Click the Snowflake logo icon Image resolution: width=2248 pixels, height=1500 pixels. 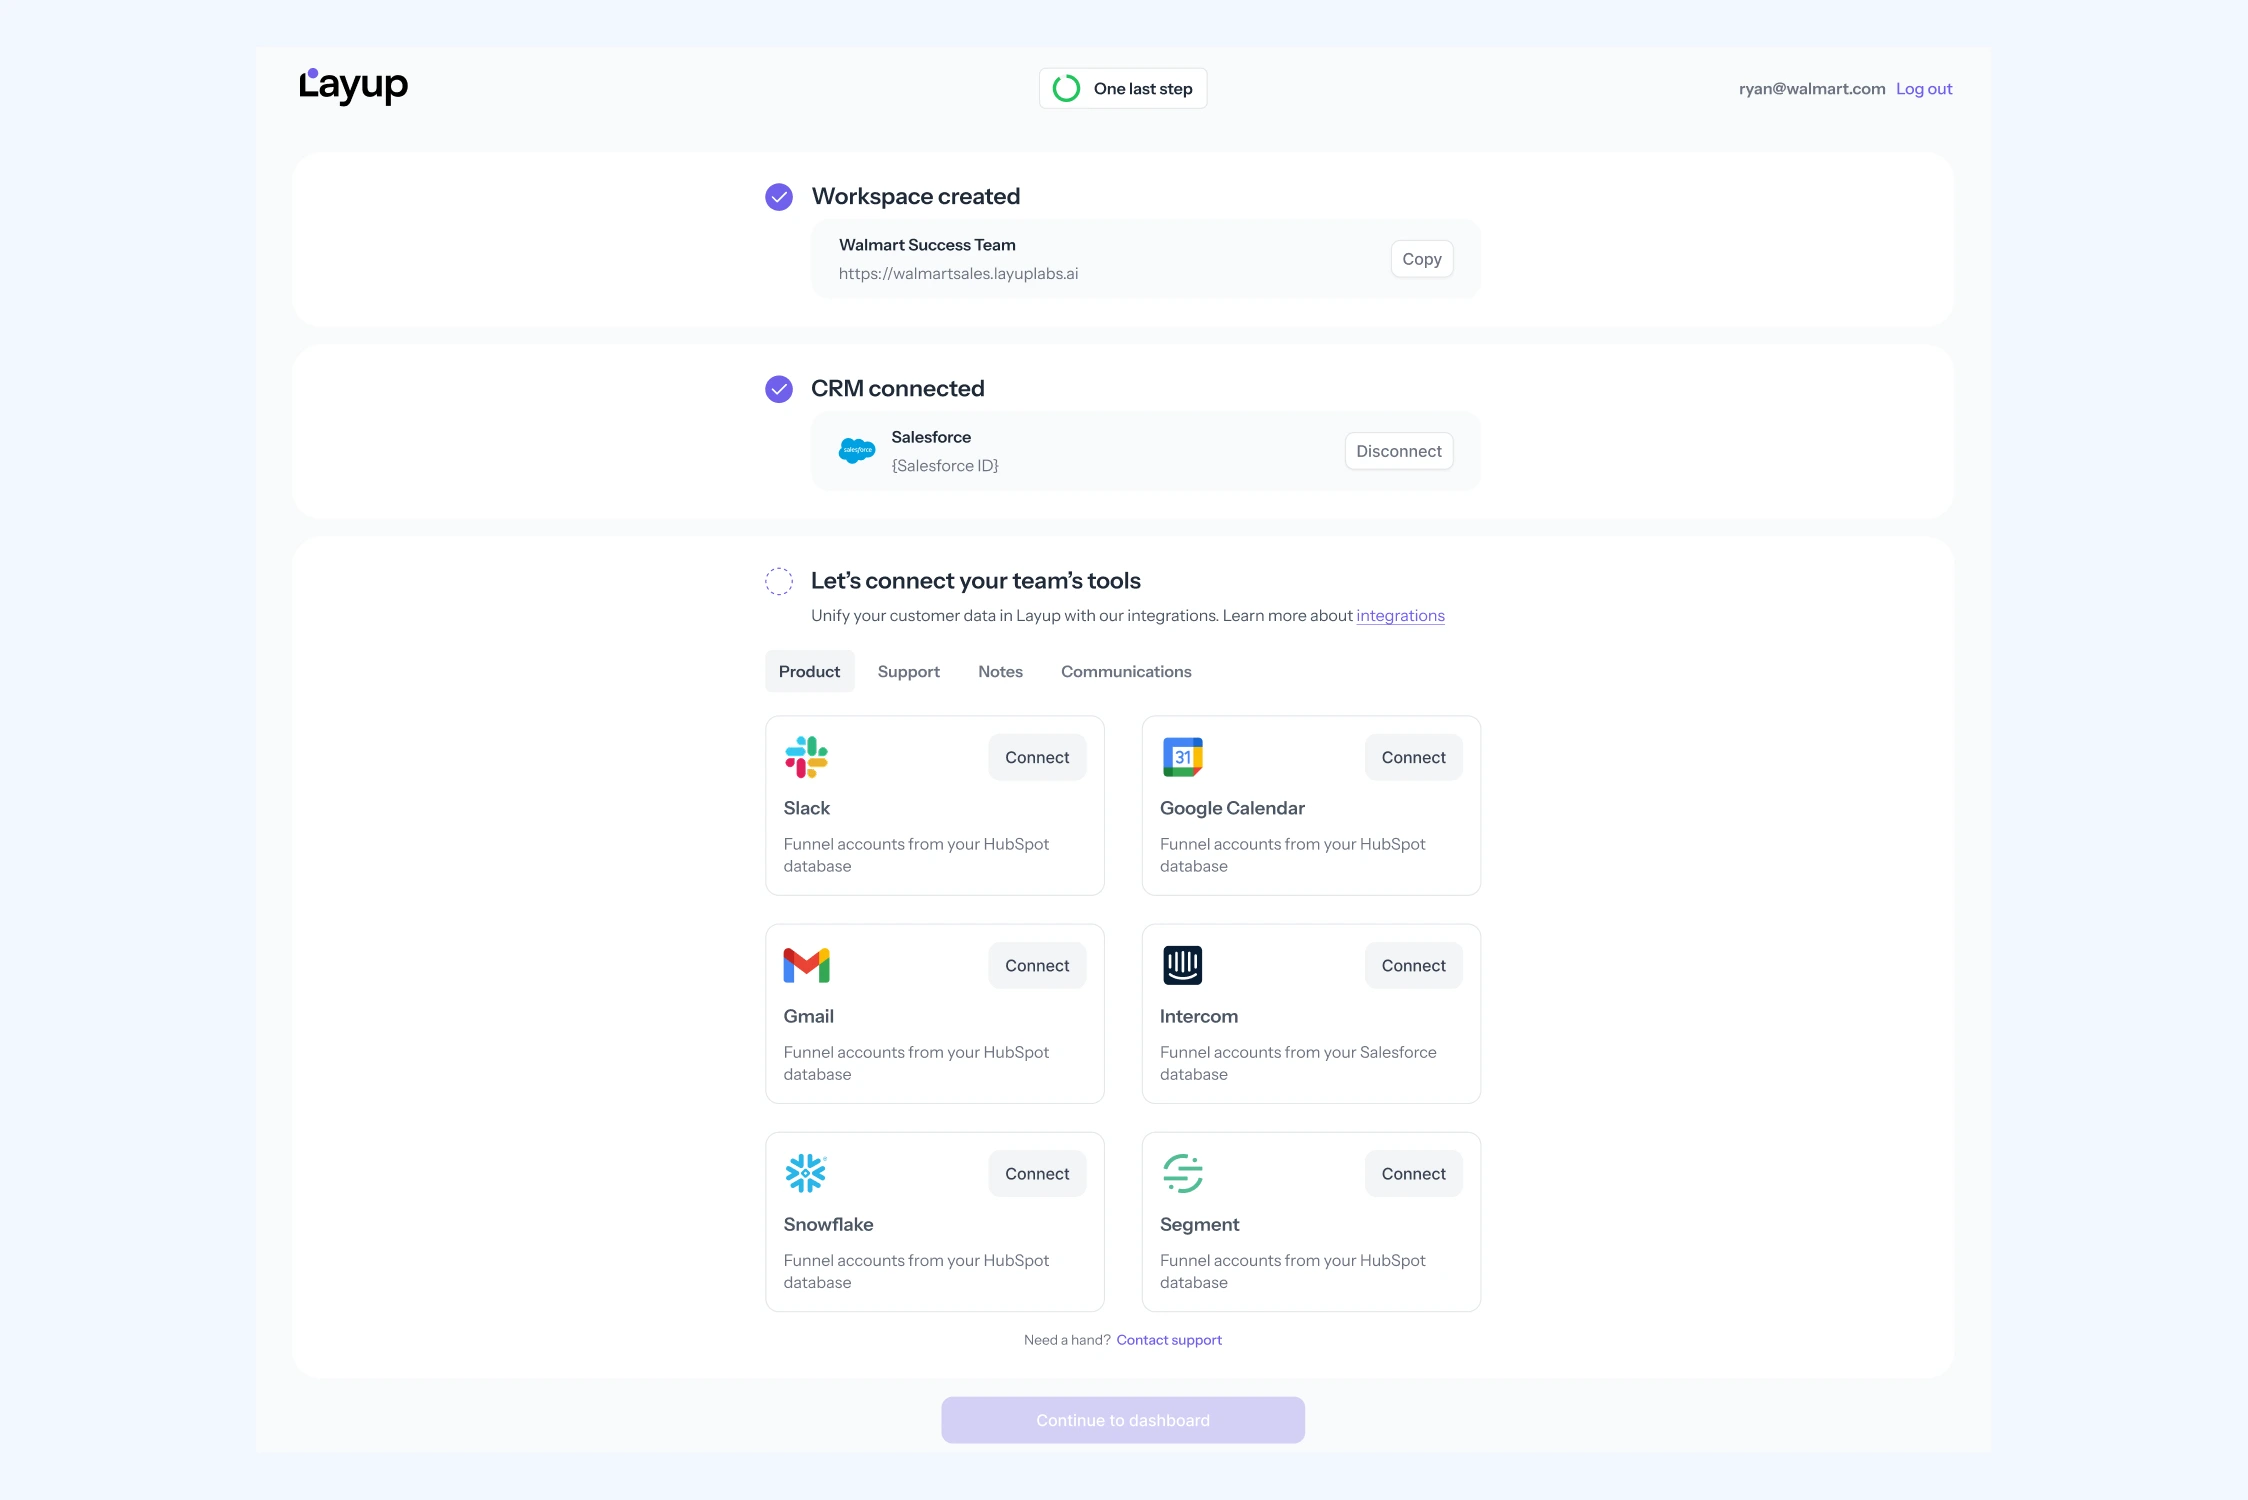click(806, 1173)
